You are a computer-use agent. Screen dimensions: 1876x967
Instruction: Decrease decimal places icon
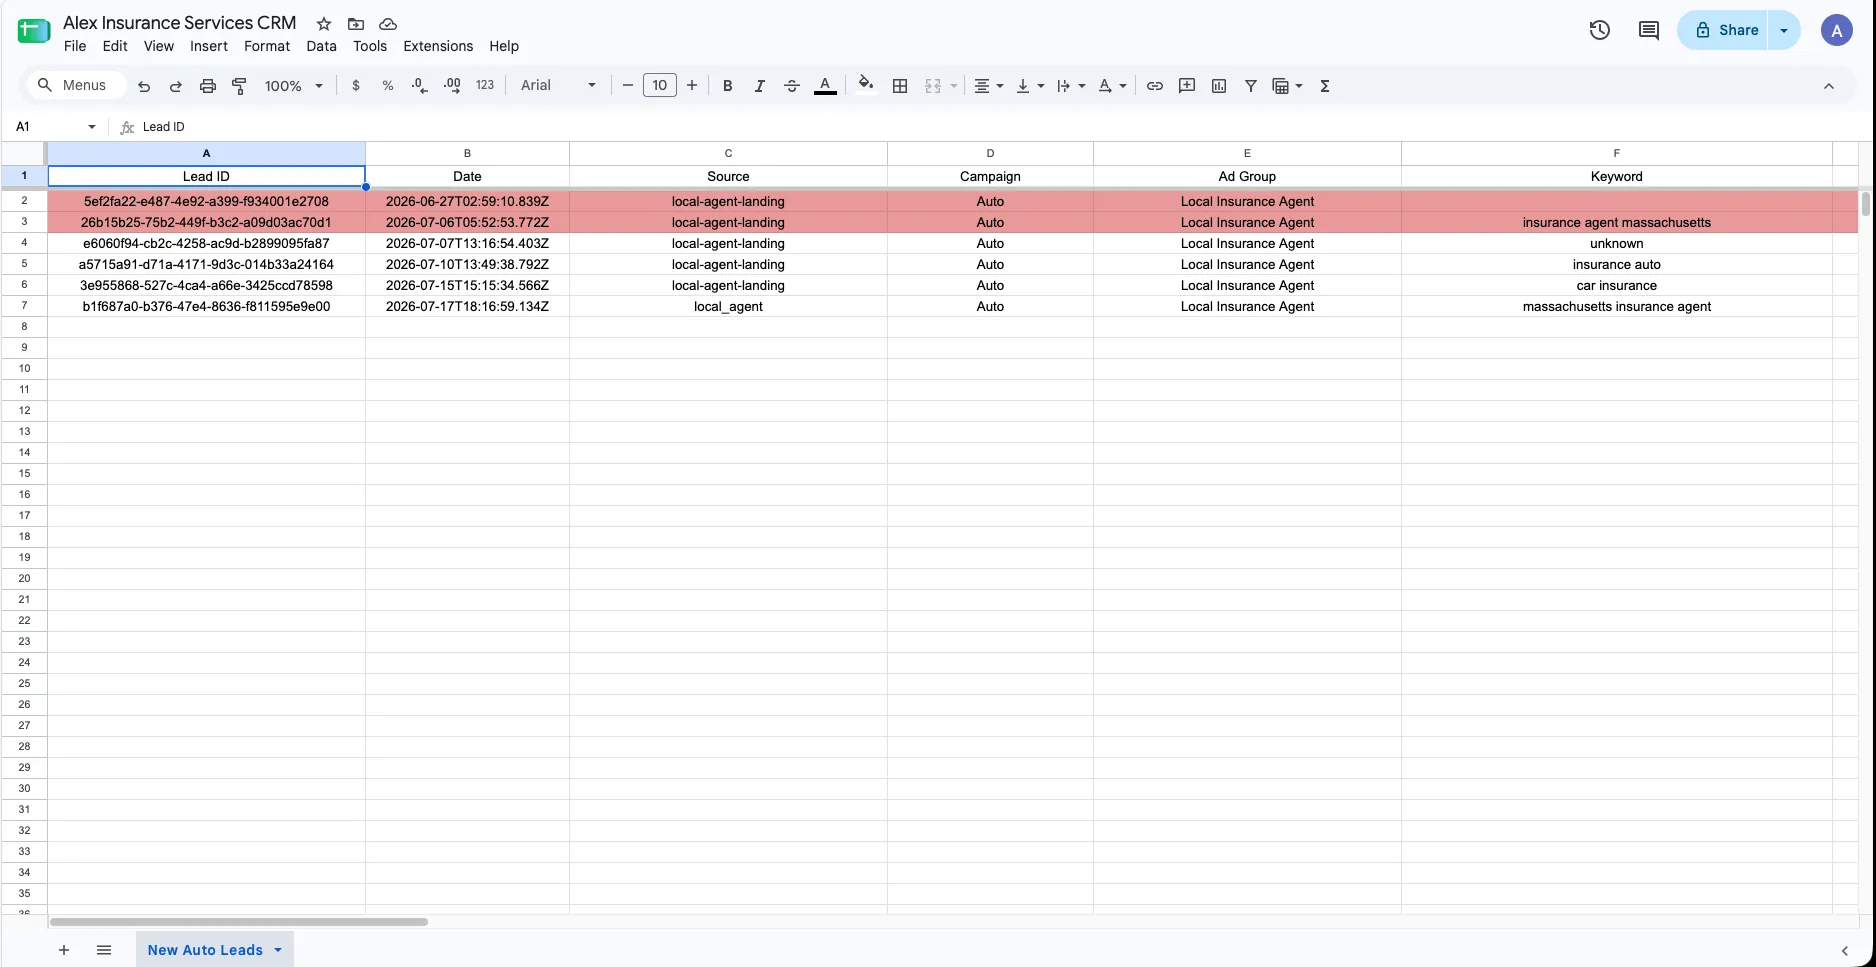pos(420,86)
